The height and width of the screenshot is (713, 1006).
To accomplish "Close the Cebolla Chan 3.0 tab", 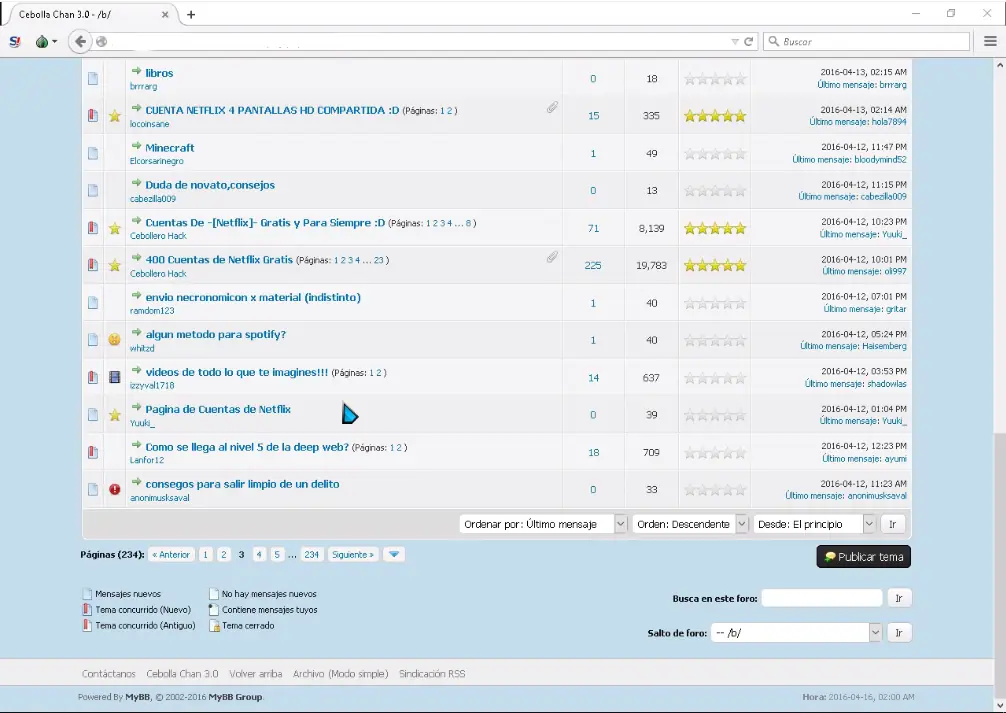I will (165, 14).
